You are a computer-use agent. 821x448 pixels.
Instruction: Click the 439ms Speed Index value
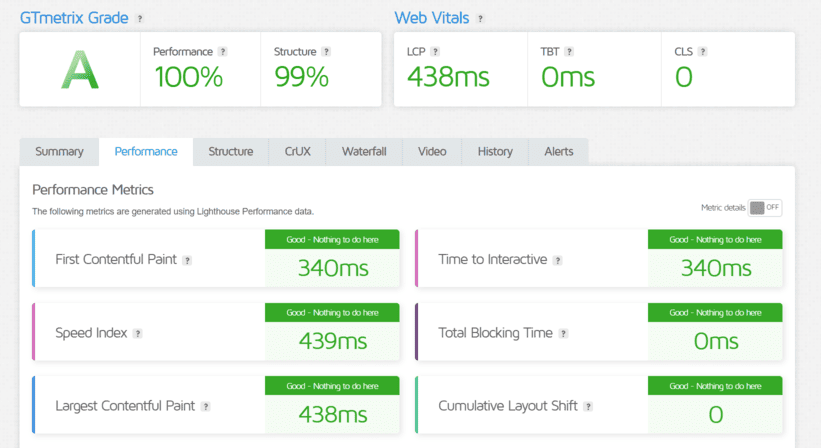333,341
